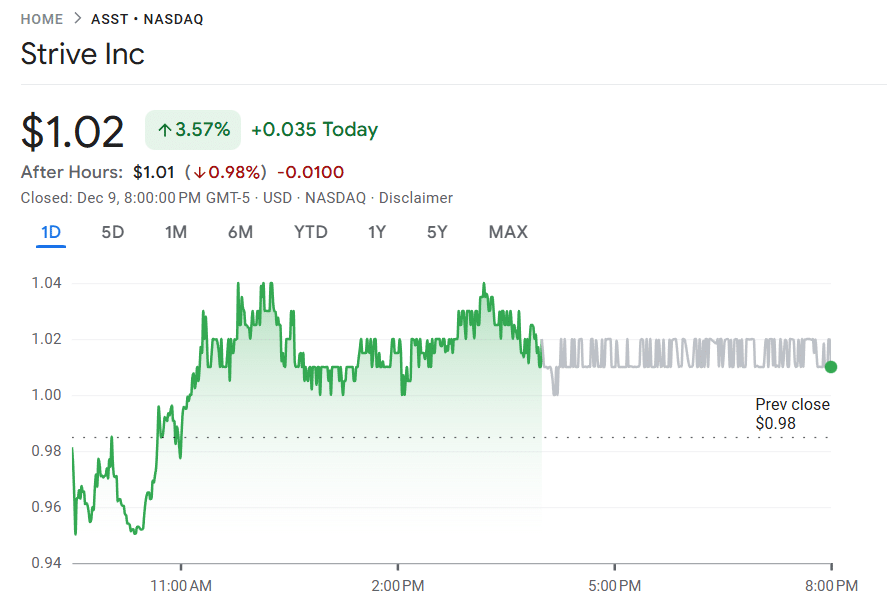Open the 6M chart tab
This screenshot has height=613, width=887.
pyautogui.click(x=240, y=232)
